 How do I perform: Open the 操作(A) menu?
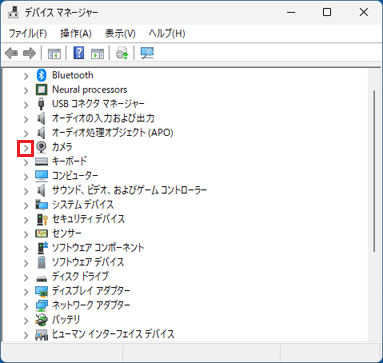[x=76, y=33]
